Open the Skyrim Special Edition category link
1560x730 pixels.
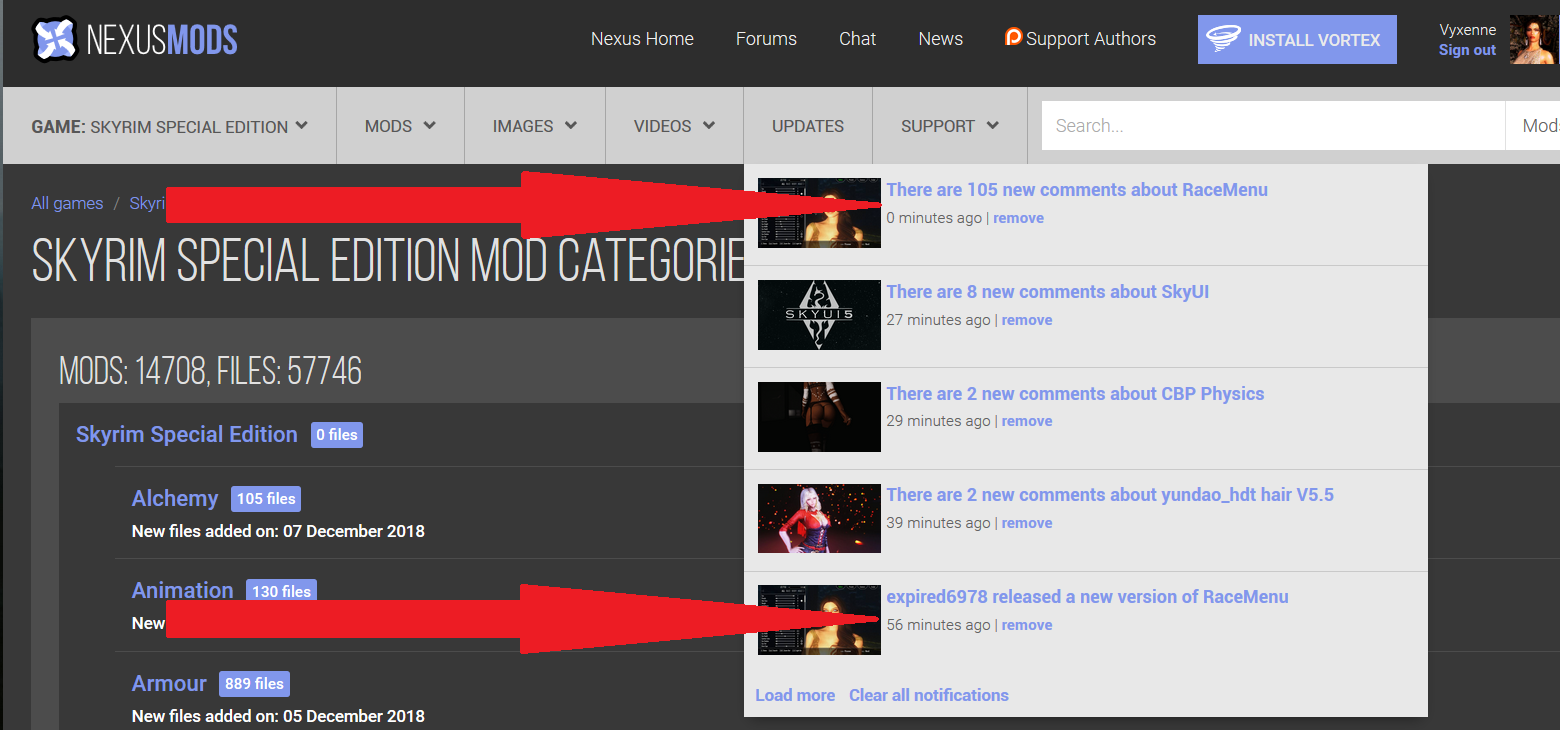187,434
